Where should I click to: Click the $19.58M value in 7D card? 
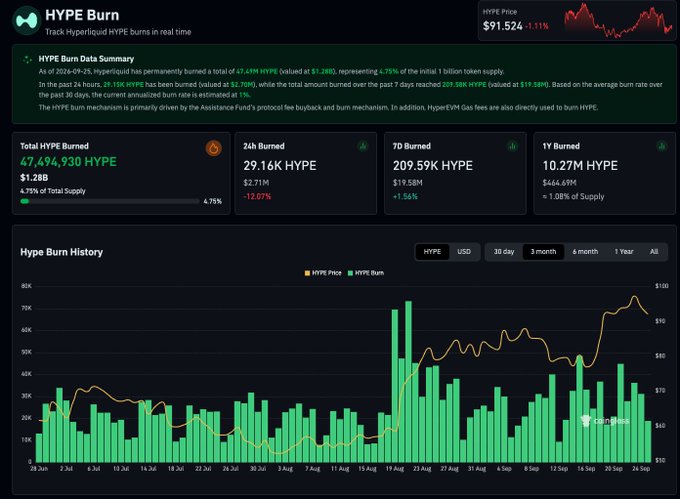tap(408, 183)
